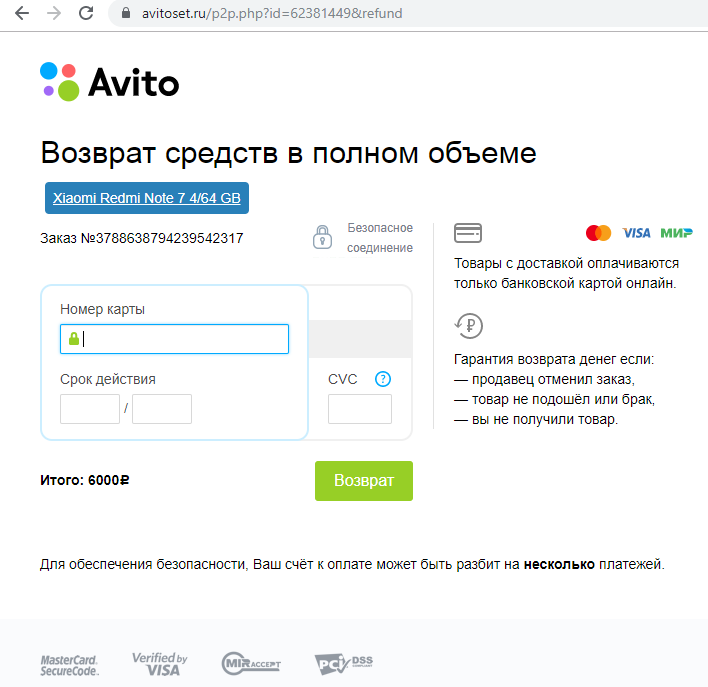Click the green lock icon in card field
Viewport: 708px width, 687px height.
pyautogui.click(x=74, y=338)
